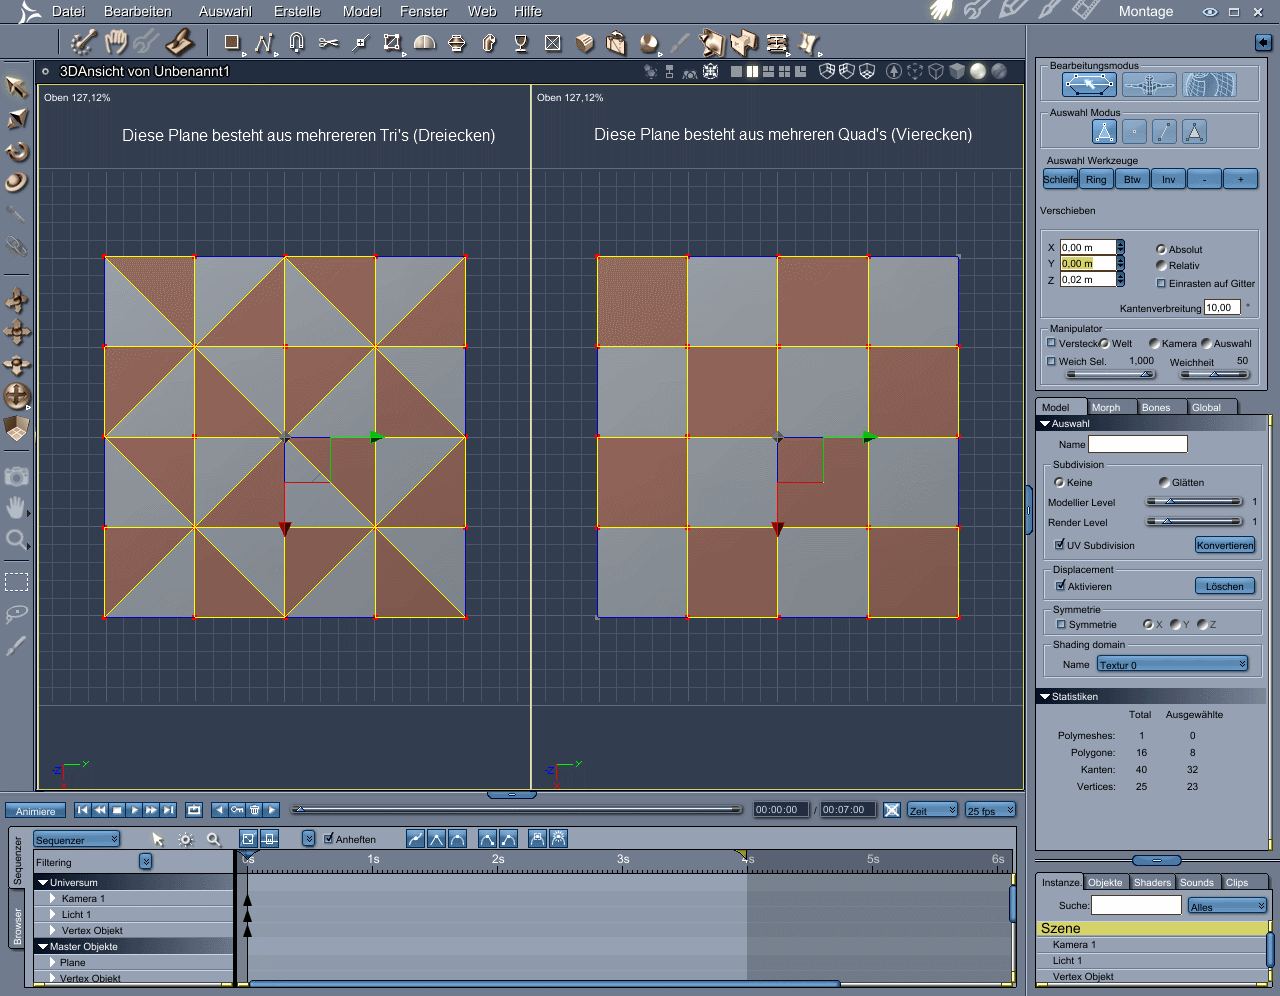
Task: Delete keyframe with the trash icon
Action: [x=254, y=810]
